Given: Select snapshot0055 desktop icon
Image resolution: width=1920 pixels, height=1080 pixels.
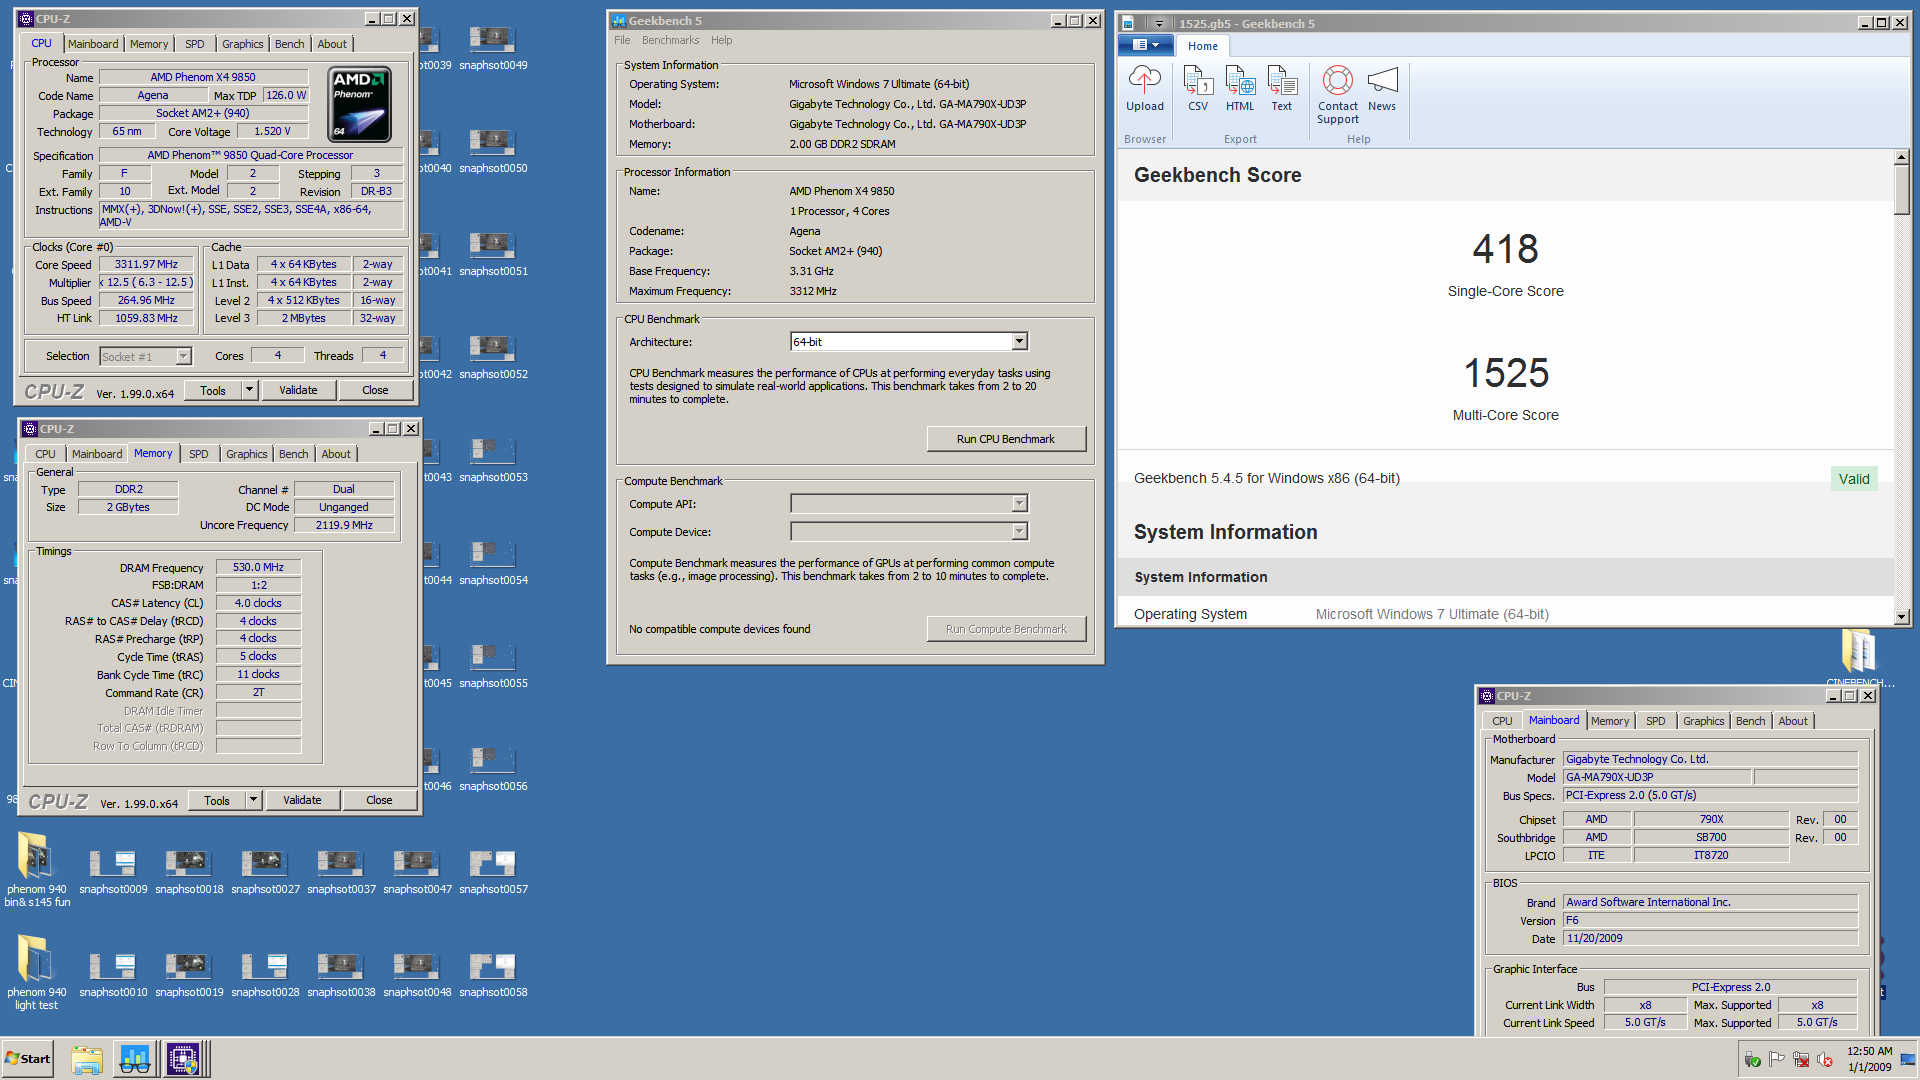Looking at the screenshot, I should click(x=493, y=666).
